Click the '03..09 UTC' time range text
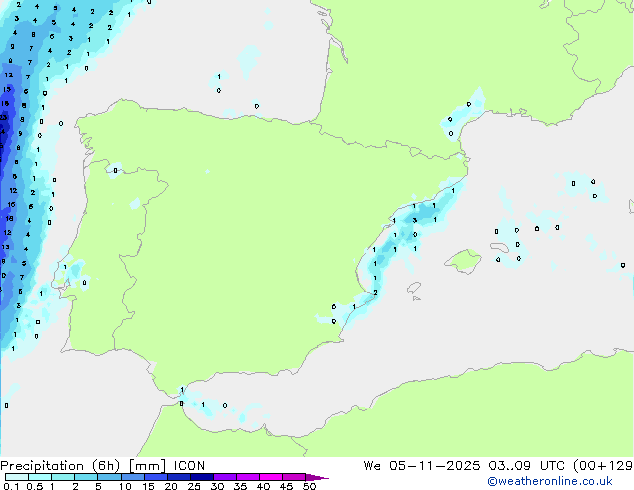634x490 pixels. click(x=528, y=466)
